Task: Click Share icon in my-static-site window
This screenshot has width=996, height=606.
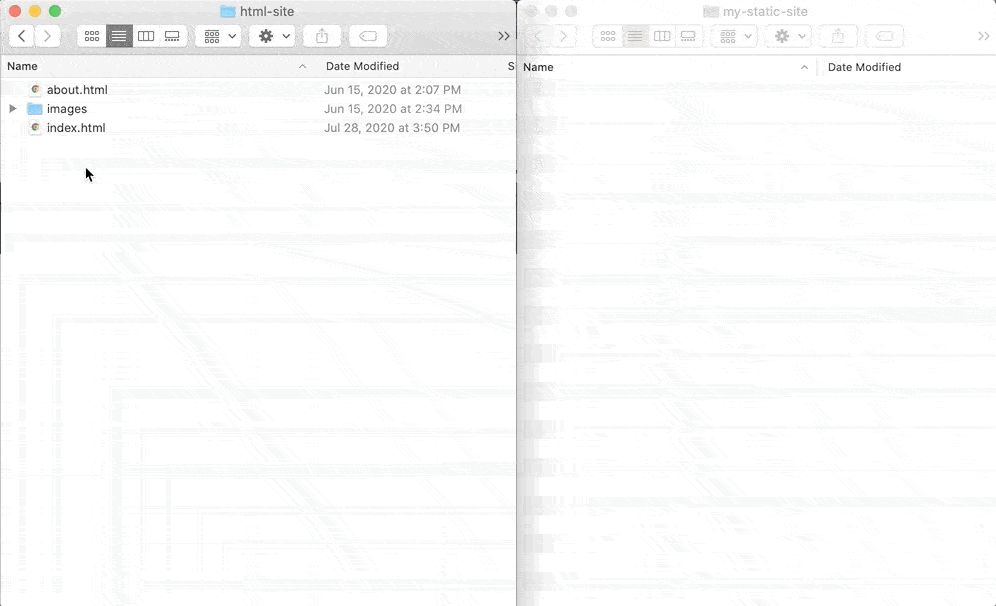Action: 838,36
